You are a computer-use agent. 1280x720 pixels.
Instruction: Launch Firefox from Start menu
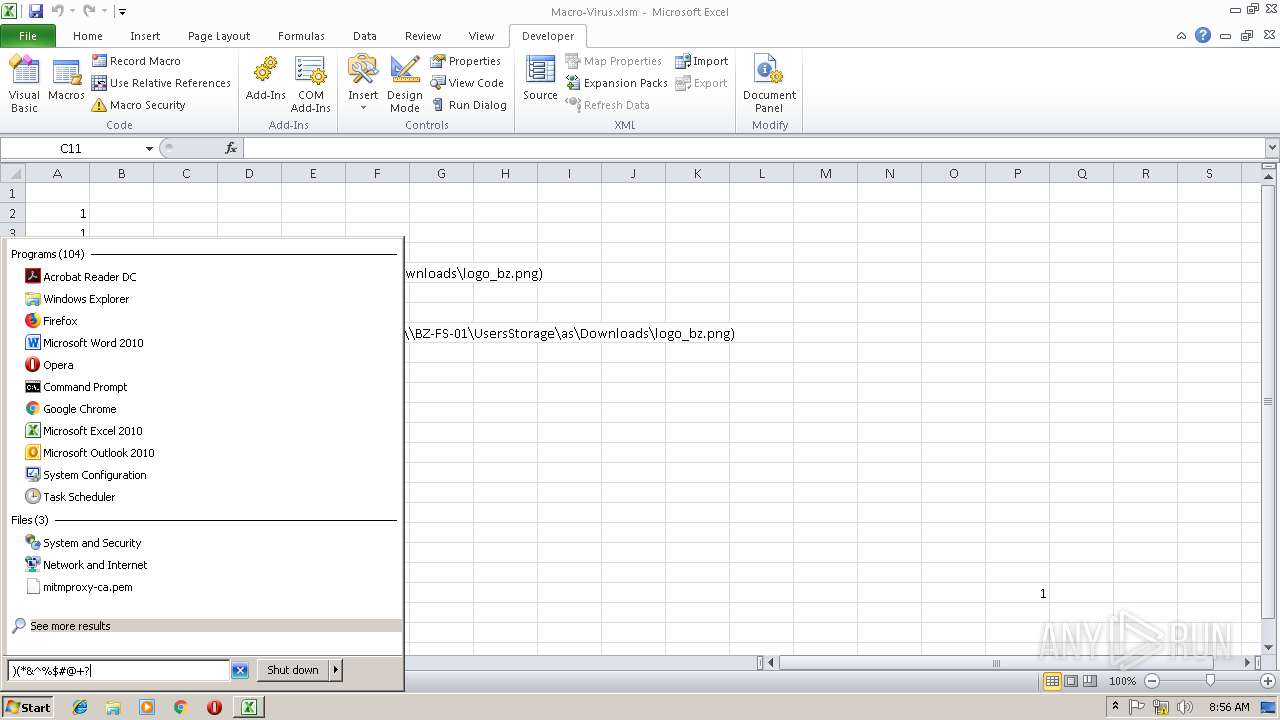(52, 321)
